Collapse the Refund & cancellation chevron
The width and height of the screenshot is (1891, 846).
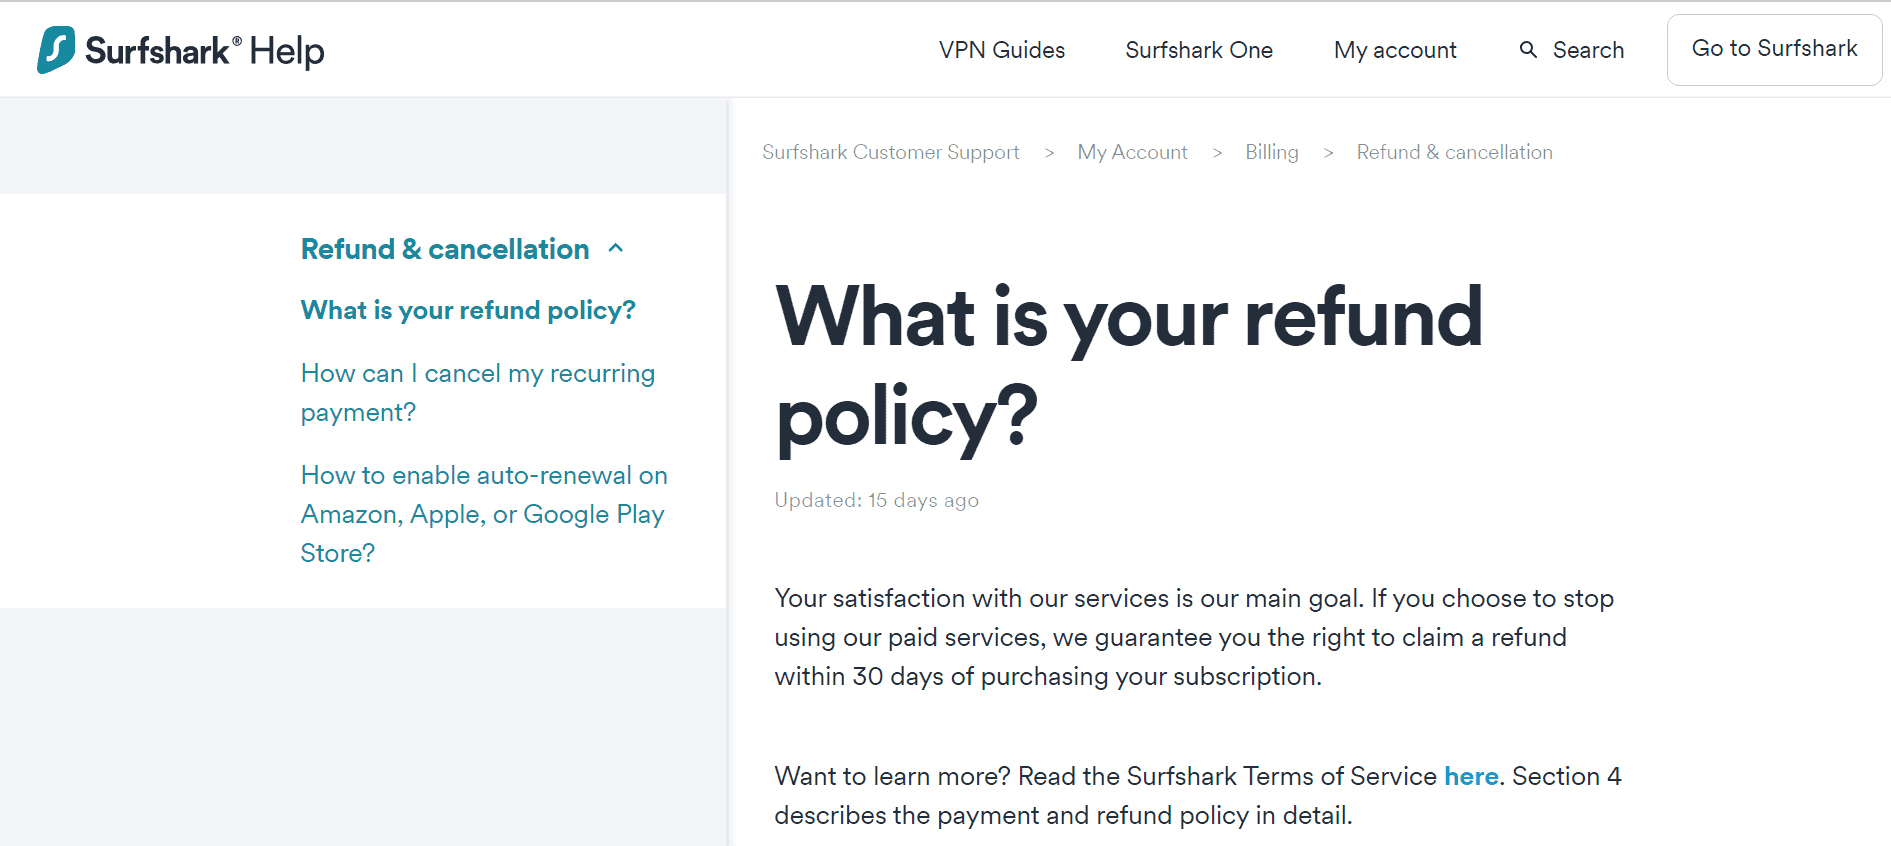616,249
